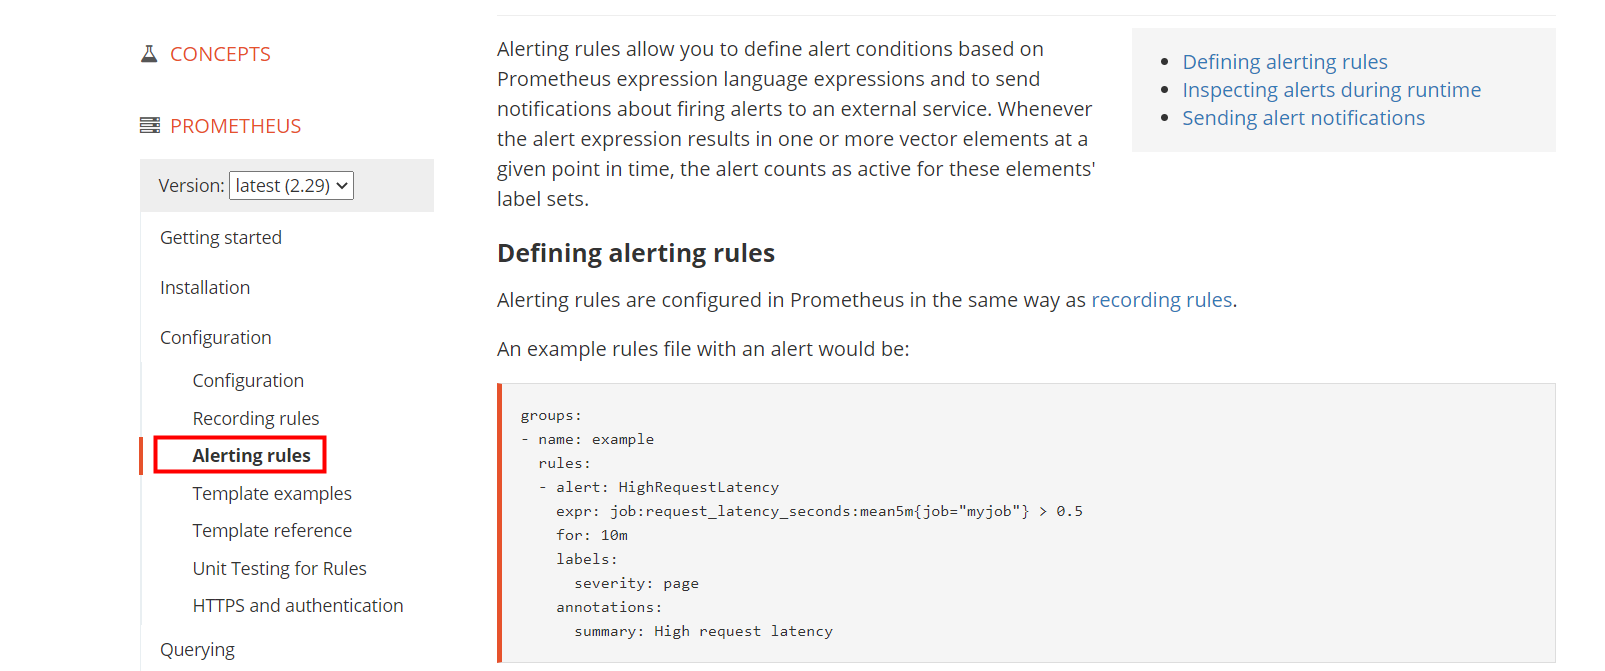The image size is (1605, 671).
Task: Collapse the Configuration sidebar section
Action: coord(216,338)
